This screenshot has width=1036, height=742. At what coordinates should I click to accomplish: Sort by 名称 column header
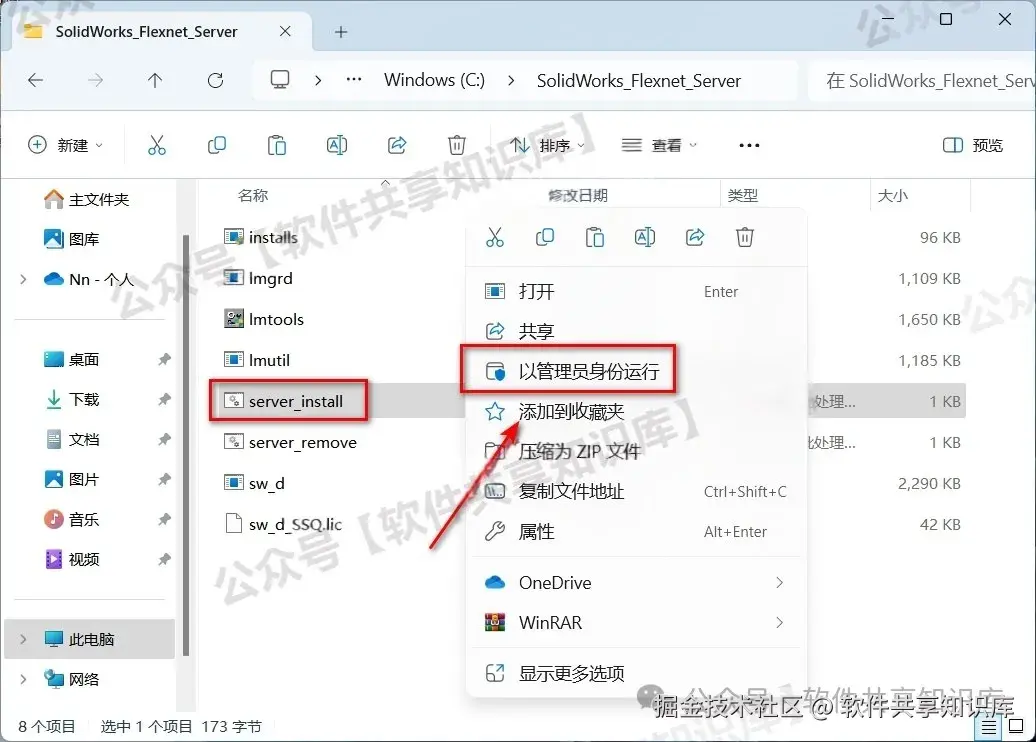[x=253, y=196]
